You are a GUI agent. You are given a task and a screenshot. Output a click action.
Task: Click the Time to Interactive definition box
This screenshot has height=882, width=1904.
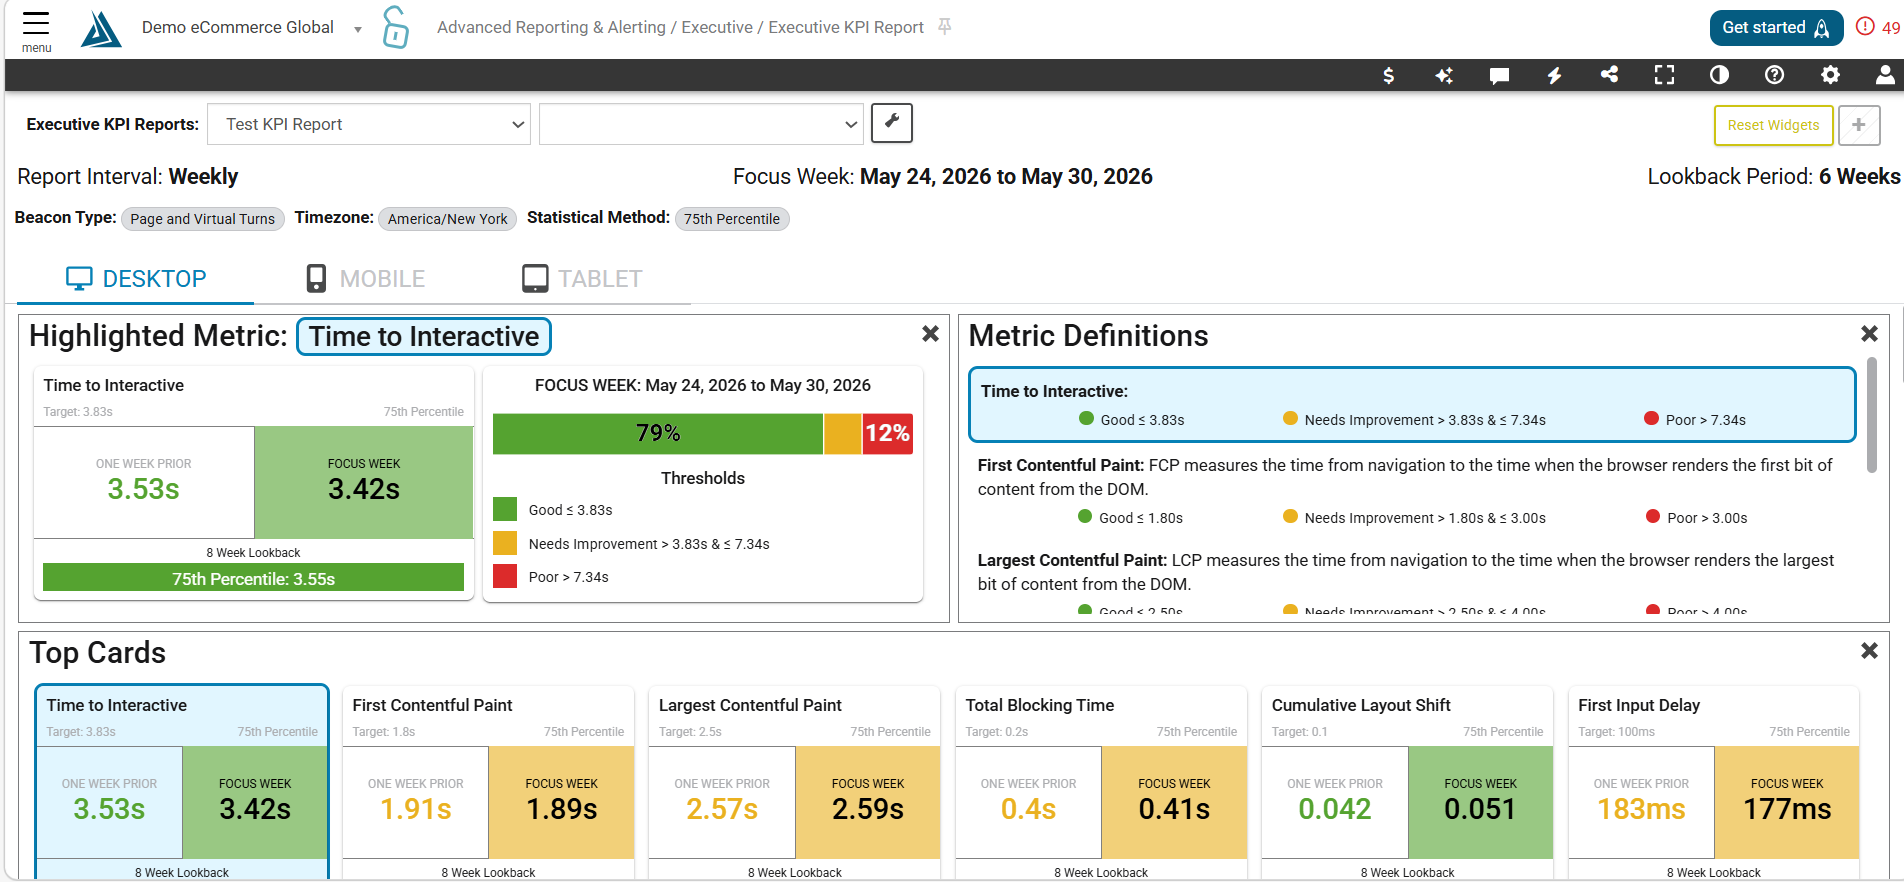coord(1412,405)
